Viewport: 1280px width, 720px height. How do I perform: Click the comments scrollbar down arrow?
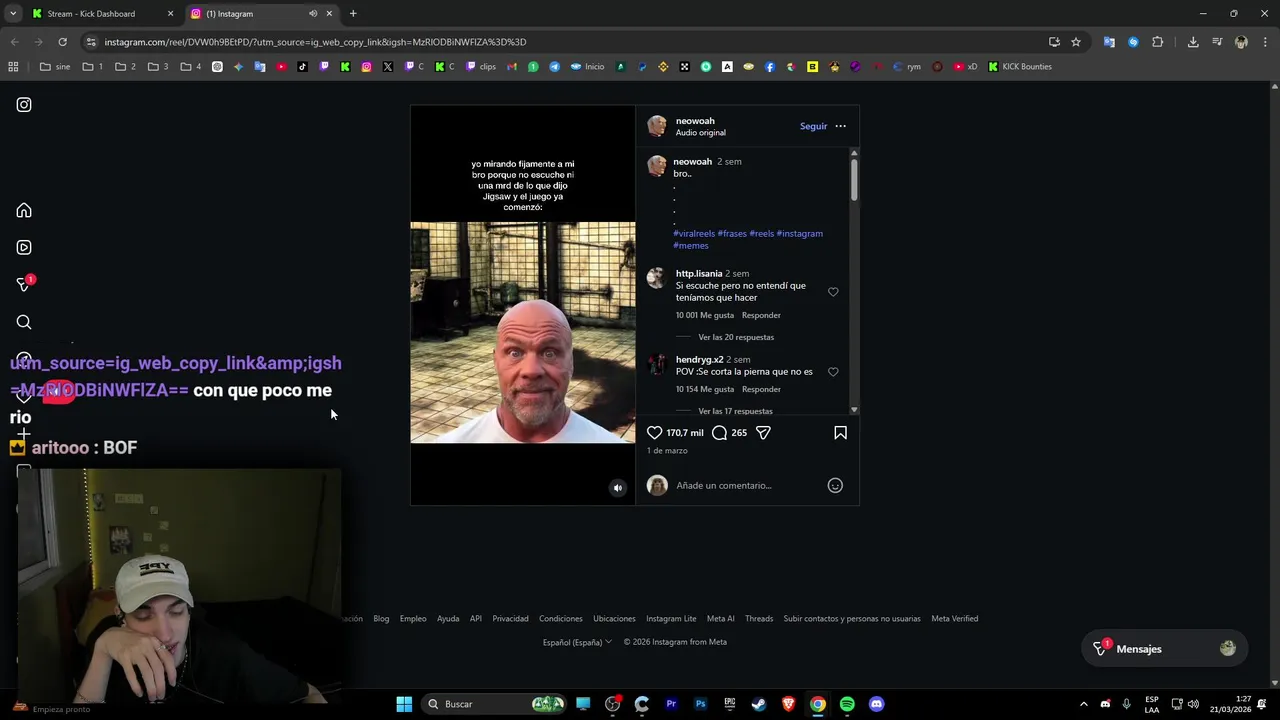tap(854, 410)
